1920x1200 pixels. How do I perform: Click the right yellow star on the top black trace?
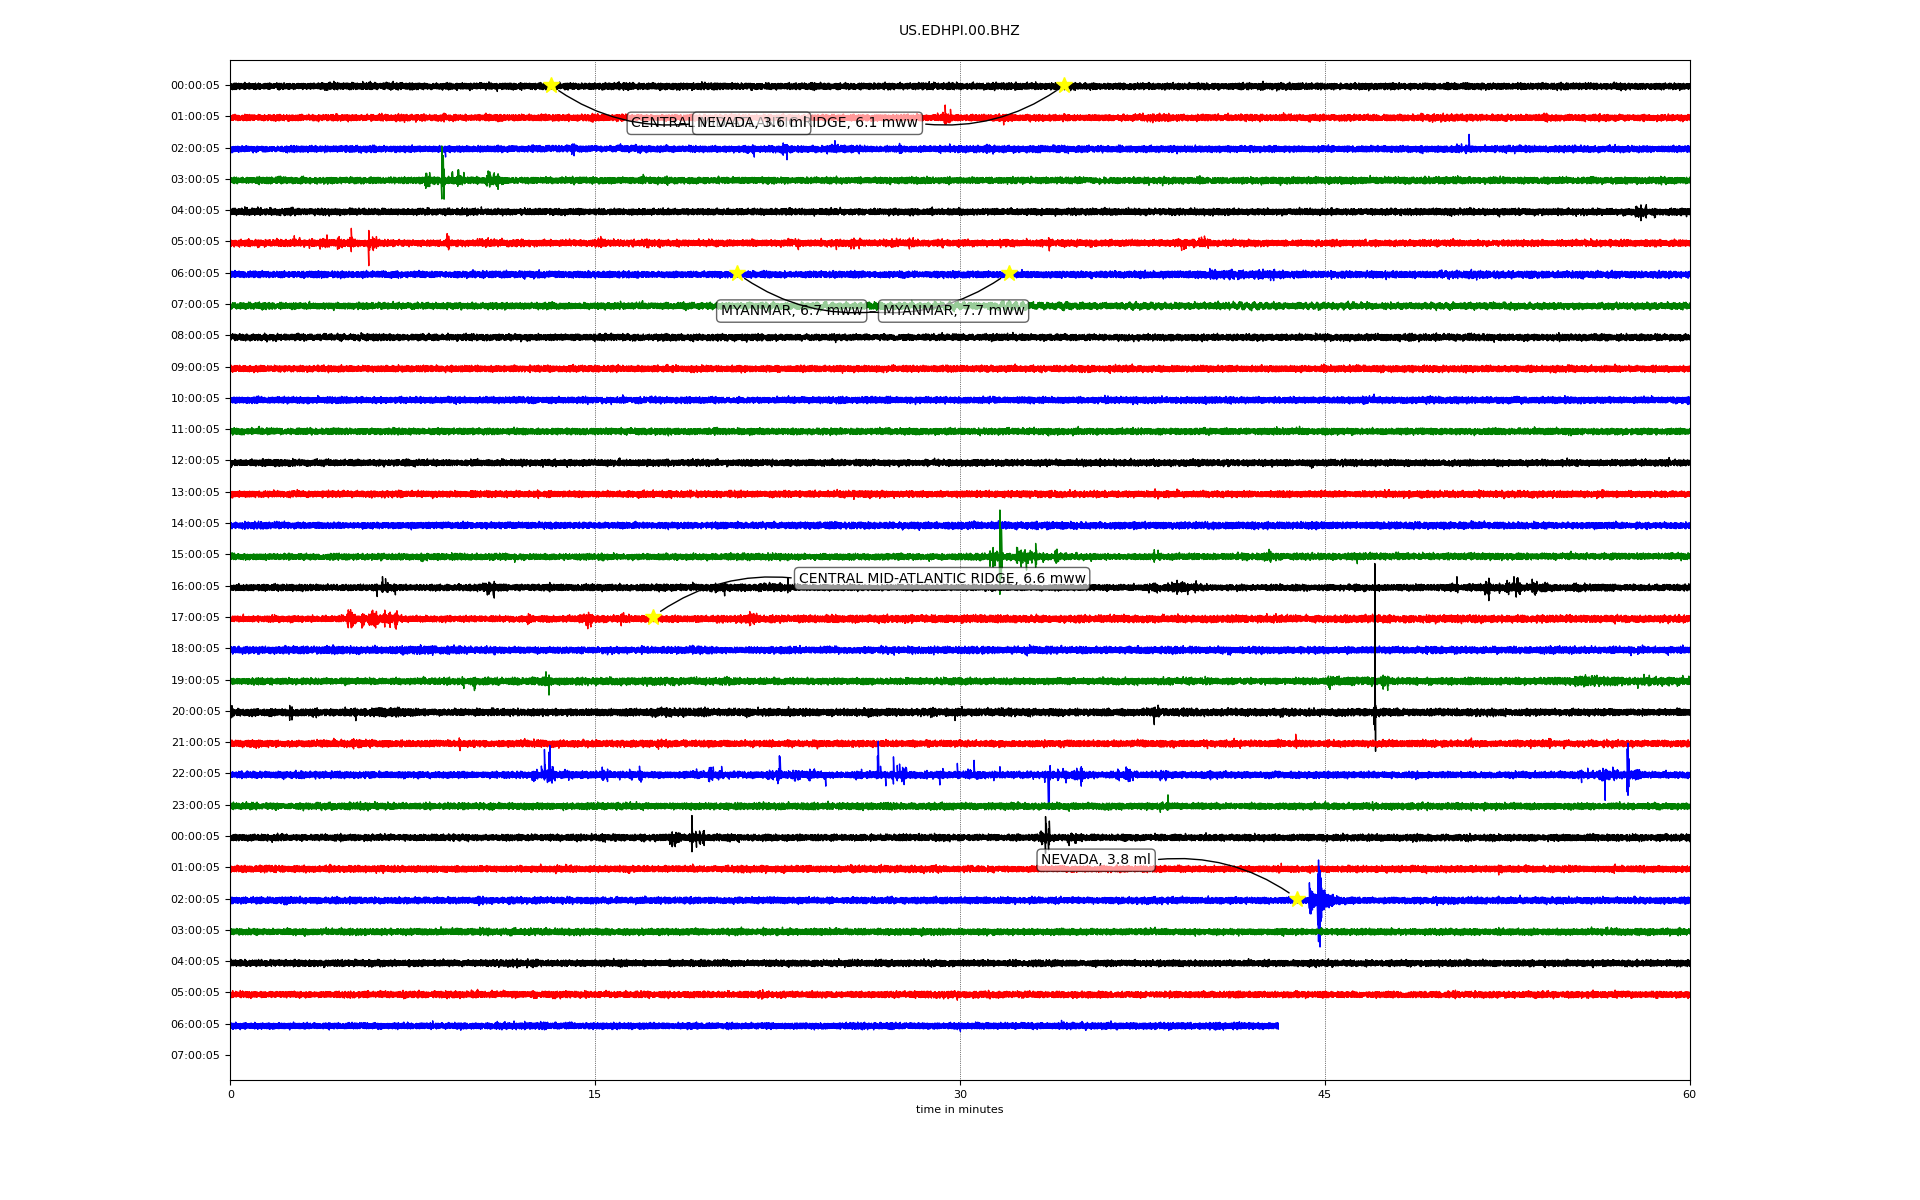tap(1064, 85)
